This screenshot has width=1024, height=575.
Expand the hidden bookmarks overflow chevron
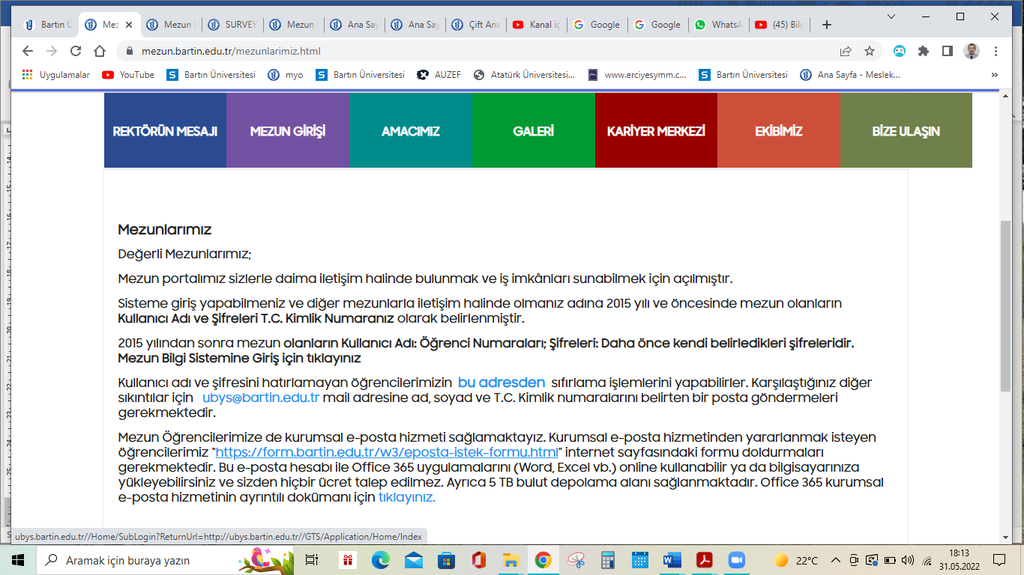click(995, 75)
